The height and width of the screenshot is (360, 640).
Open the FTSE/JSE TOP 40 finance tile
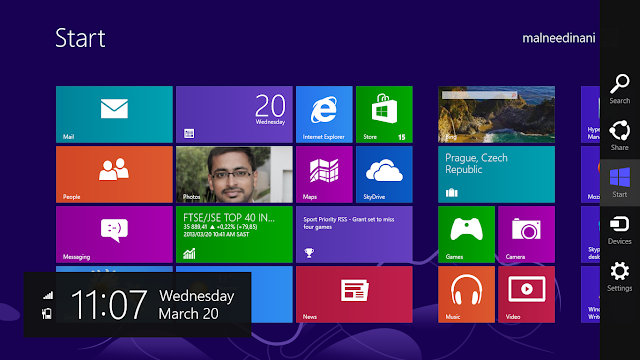(x=234, y=234)
